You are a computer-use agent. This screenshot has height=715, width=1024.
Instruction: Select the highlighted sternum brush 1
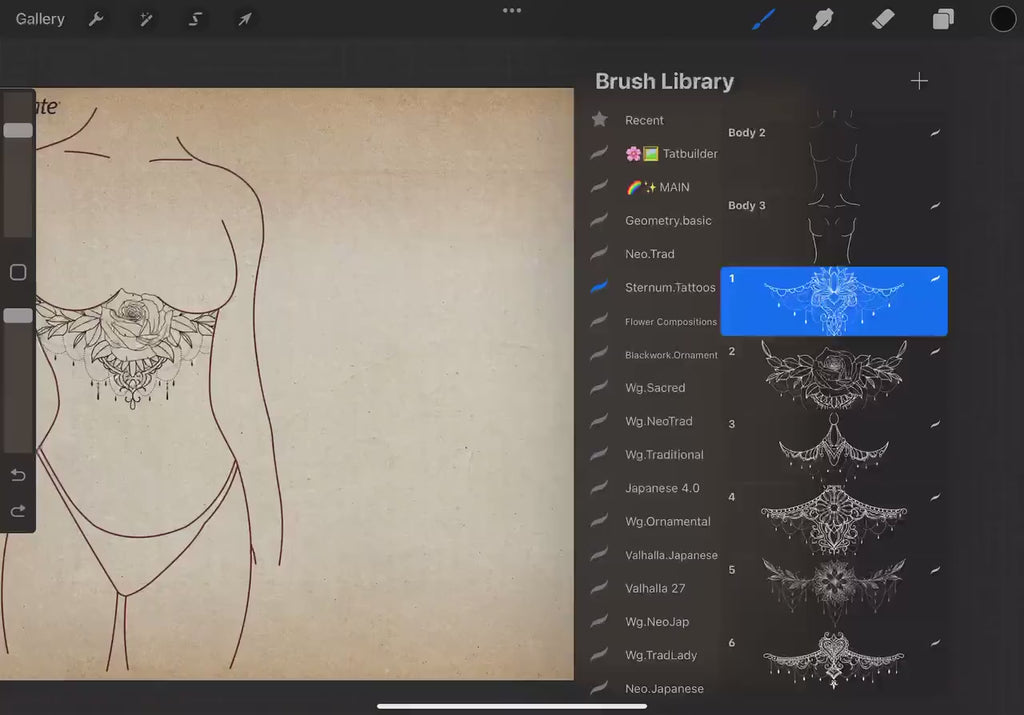click(x=834, y=302)
